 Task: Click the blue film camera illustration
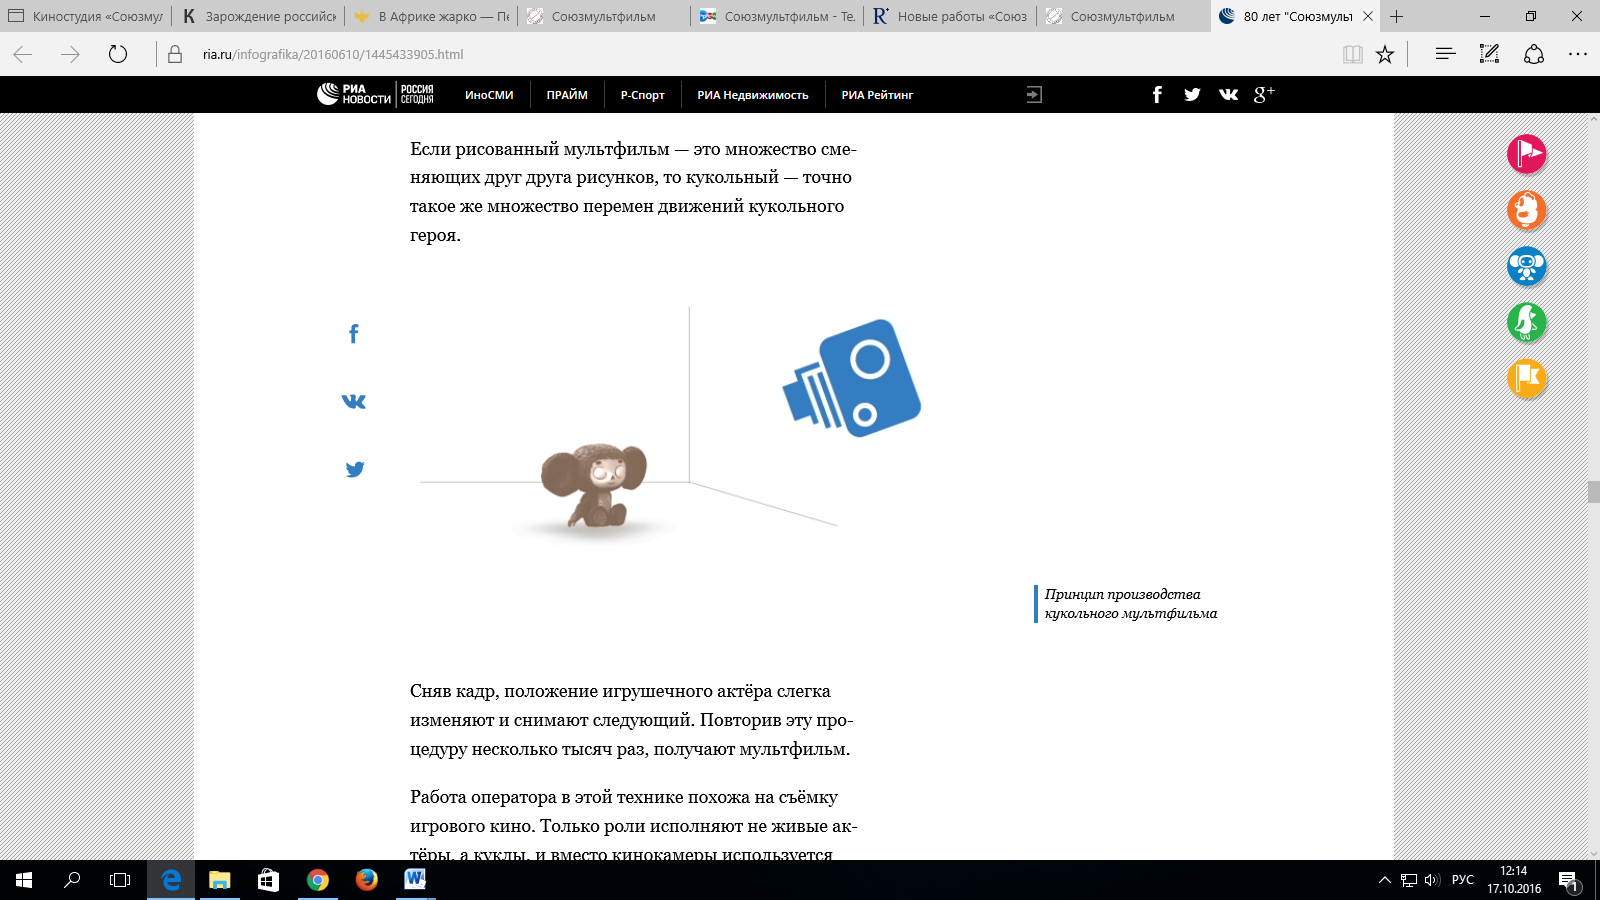point(852,378)
